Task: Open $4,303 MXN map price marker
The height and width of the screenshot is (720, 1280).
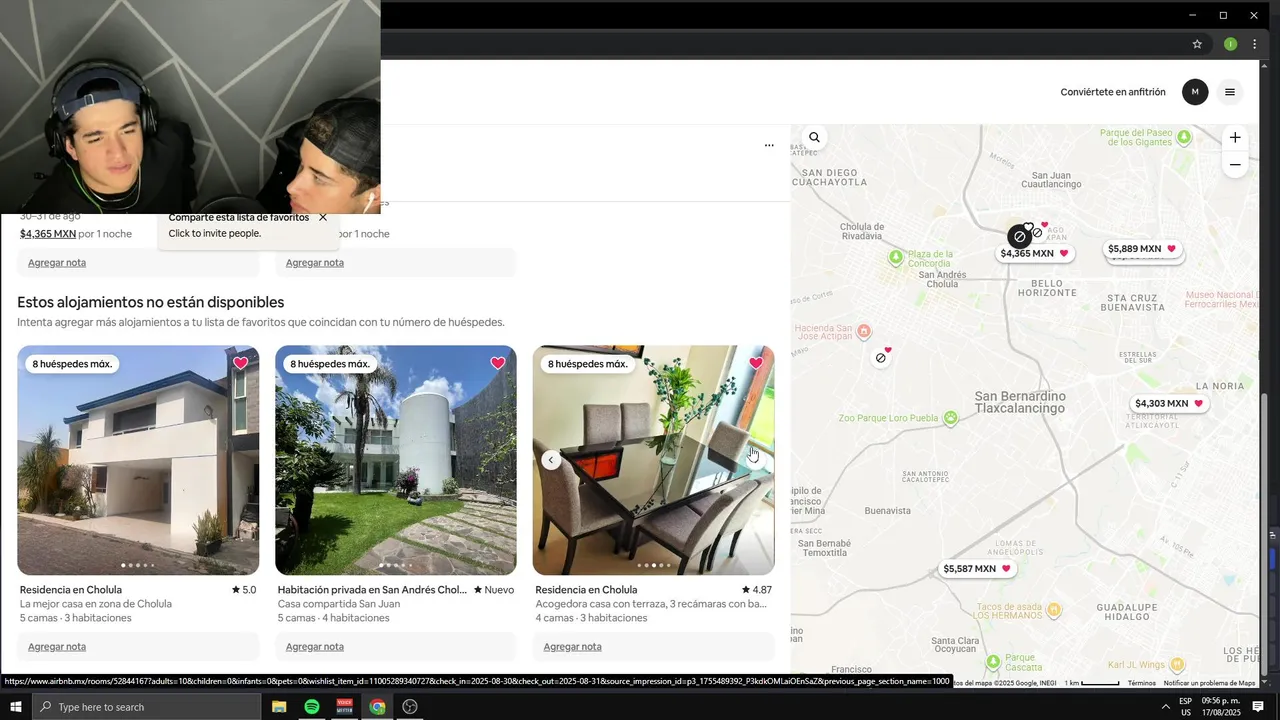Action: pyautogui.click(x=1170, y=404)
